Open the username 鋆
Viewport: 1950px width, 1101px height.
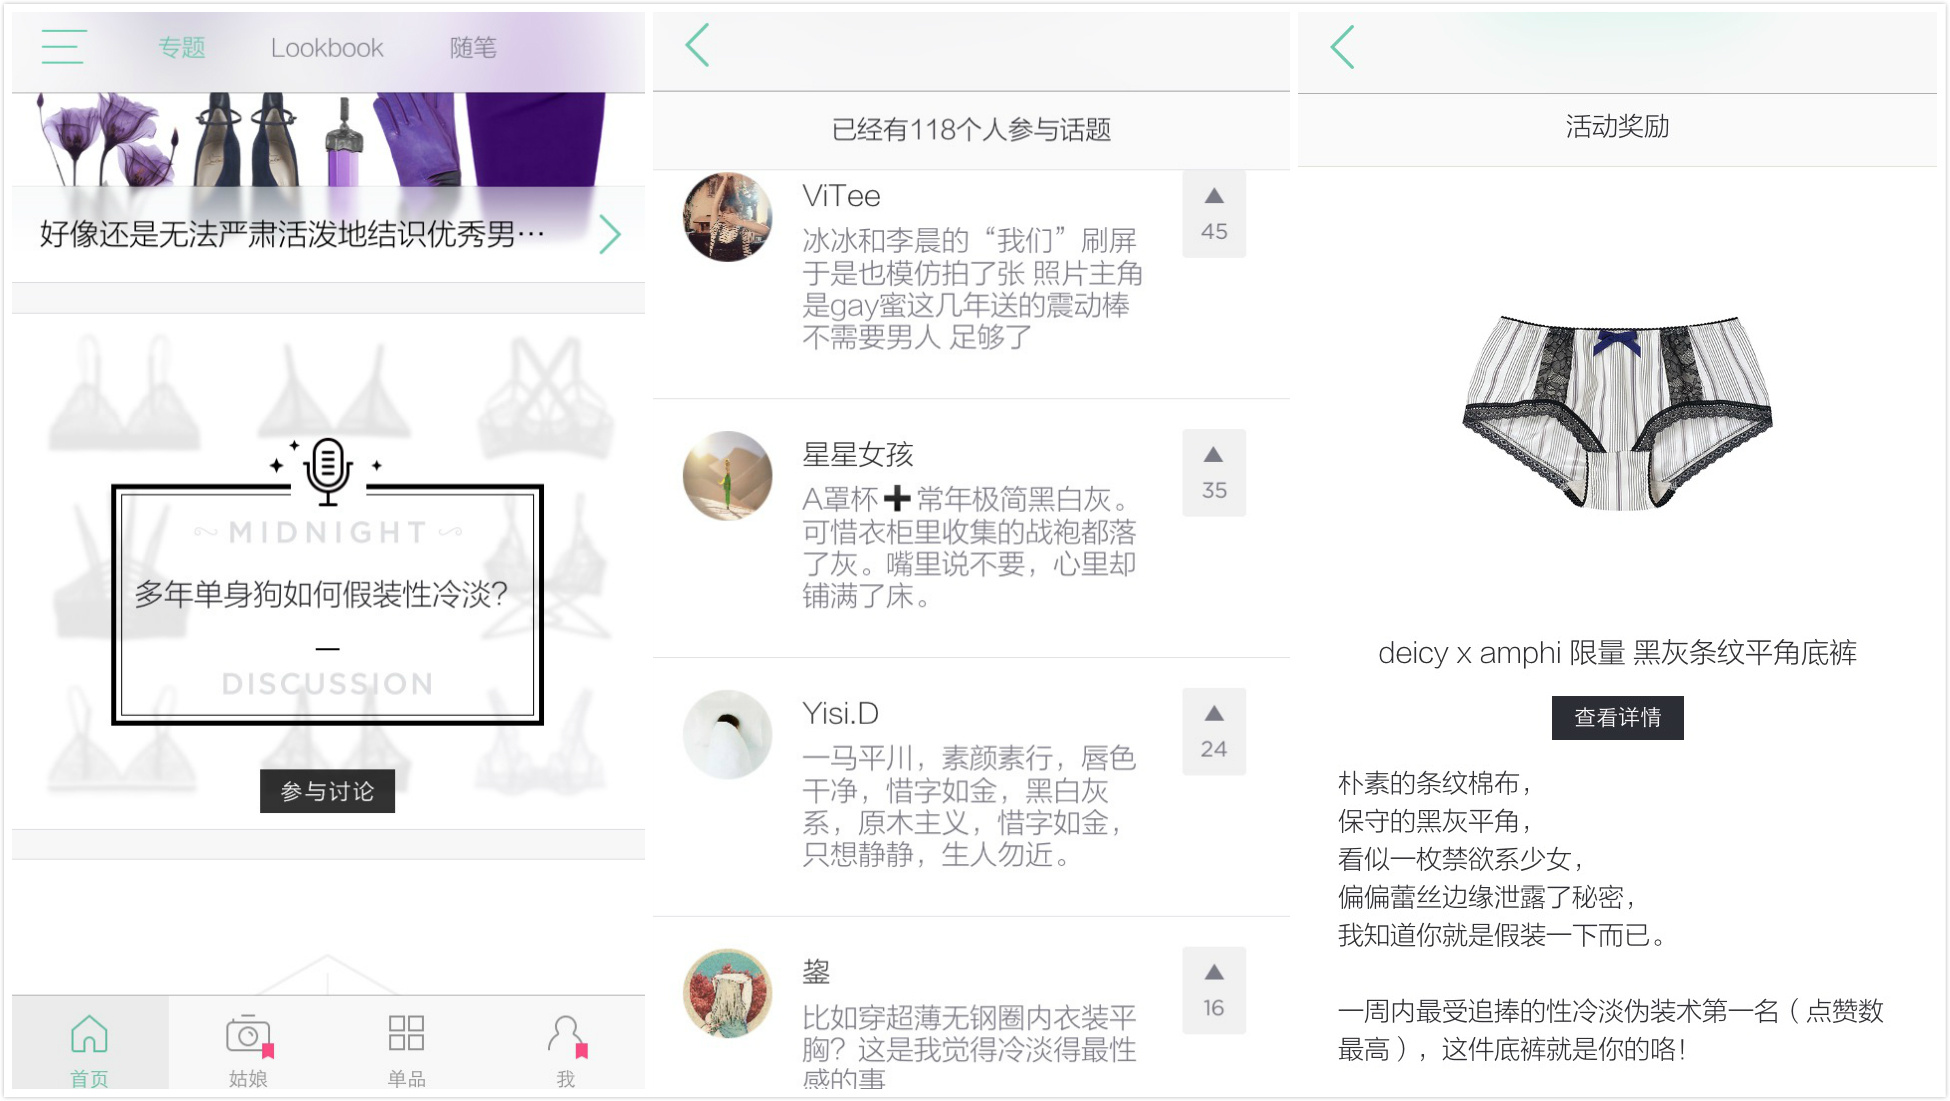(816, 972)
